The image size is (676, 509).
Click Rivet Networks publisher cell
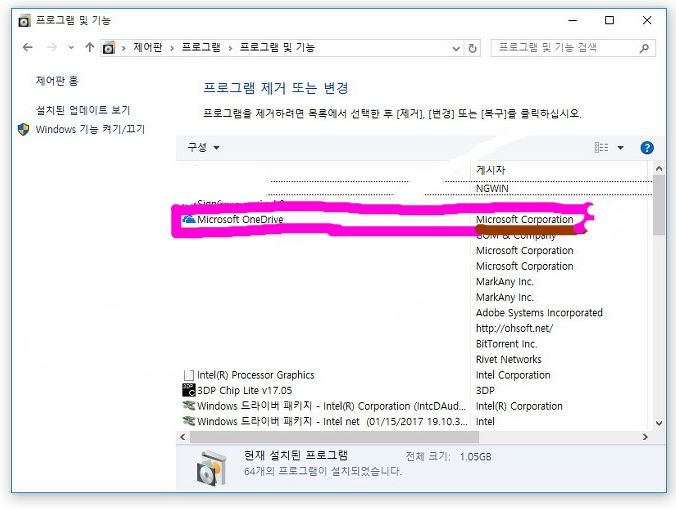pos(509,359)
